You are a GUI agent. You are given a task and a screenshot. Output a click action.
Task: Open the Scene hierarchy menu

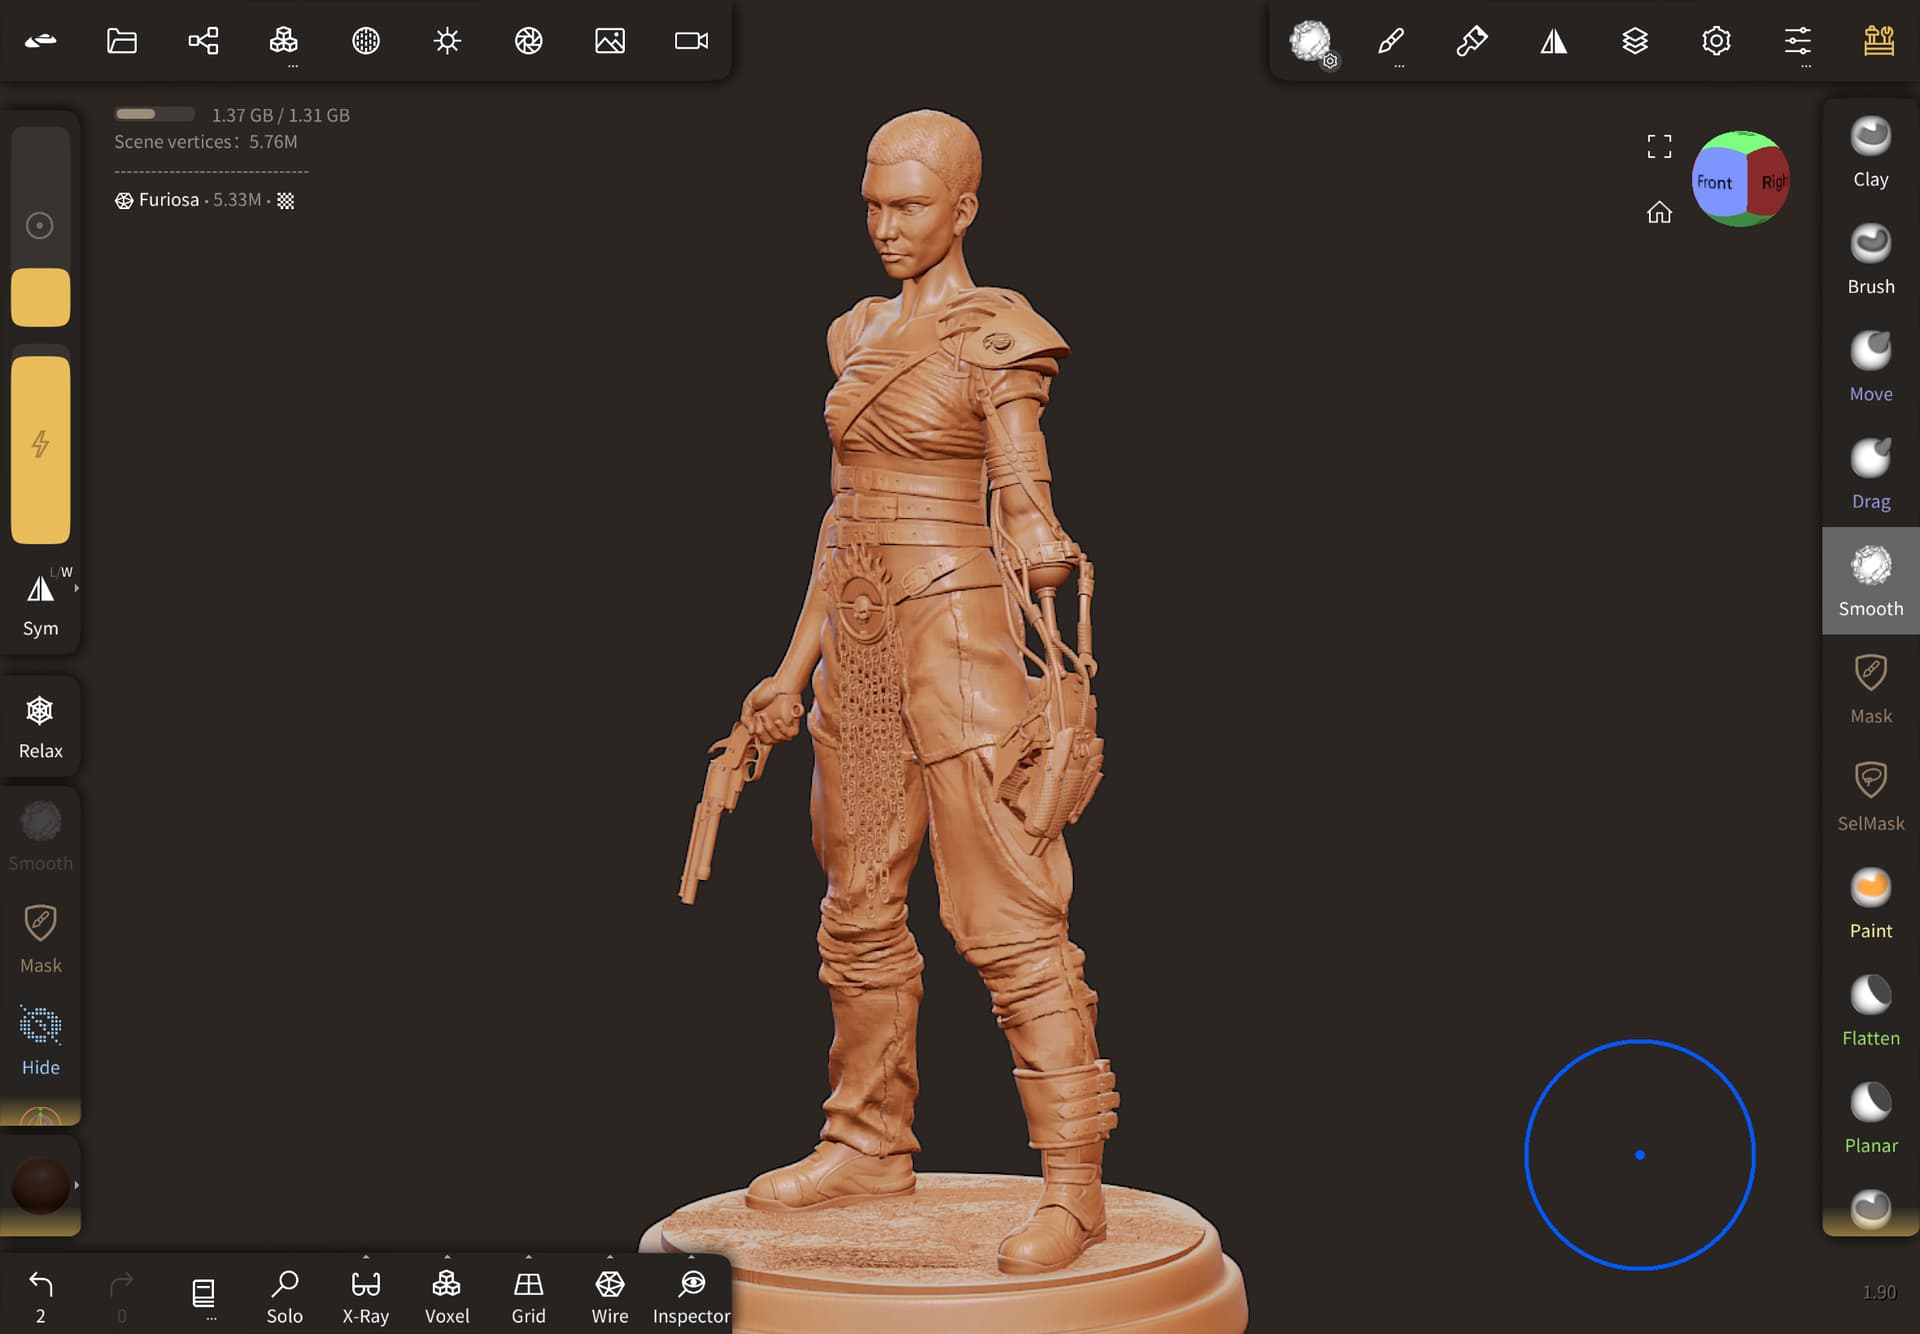tap(203, 41)
